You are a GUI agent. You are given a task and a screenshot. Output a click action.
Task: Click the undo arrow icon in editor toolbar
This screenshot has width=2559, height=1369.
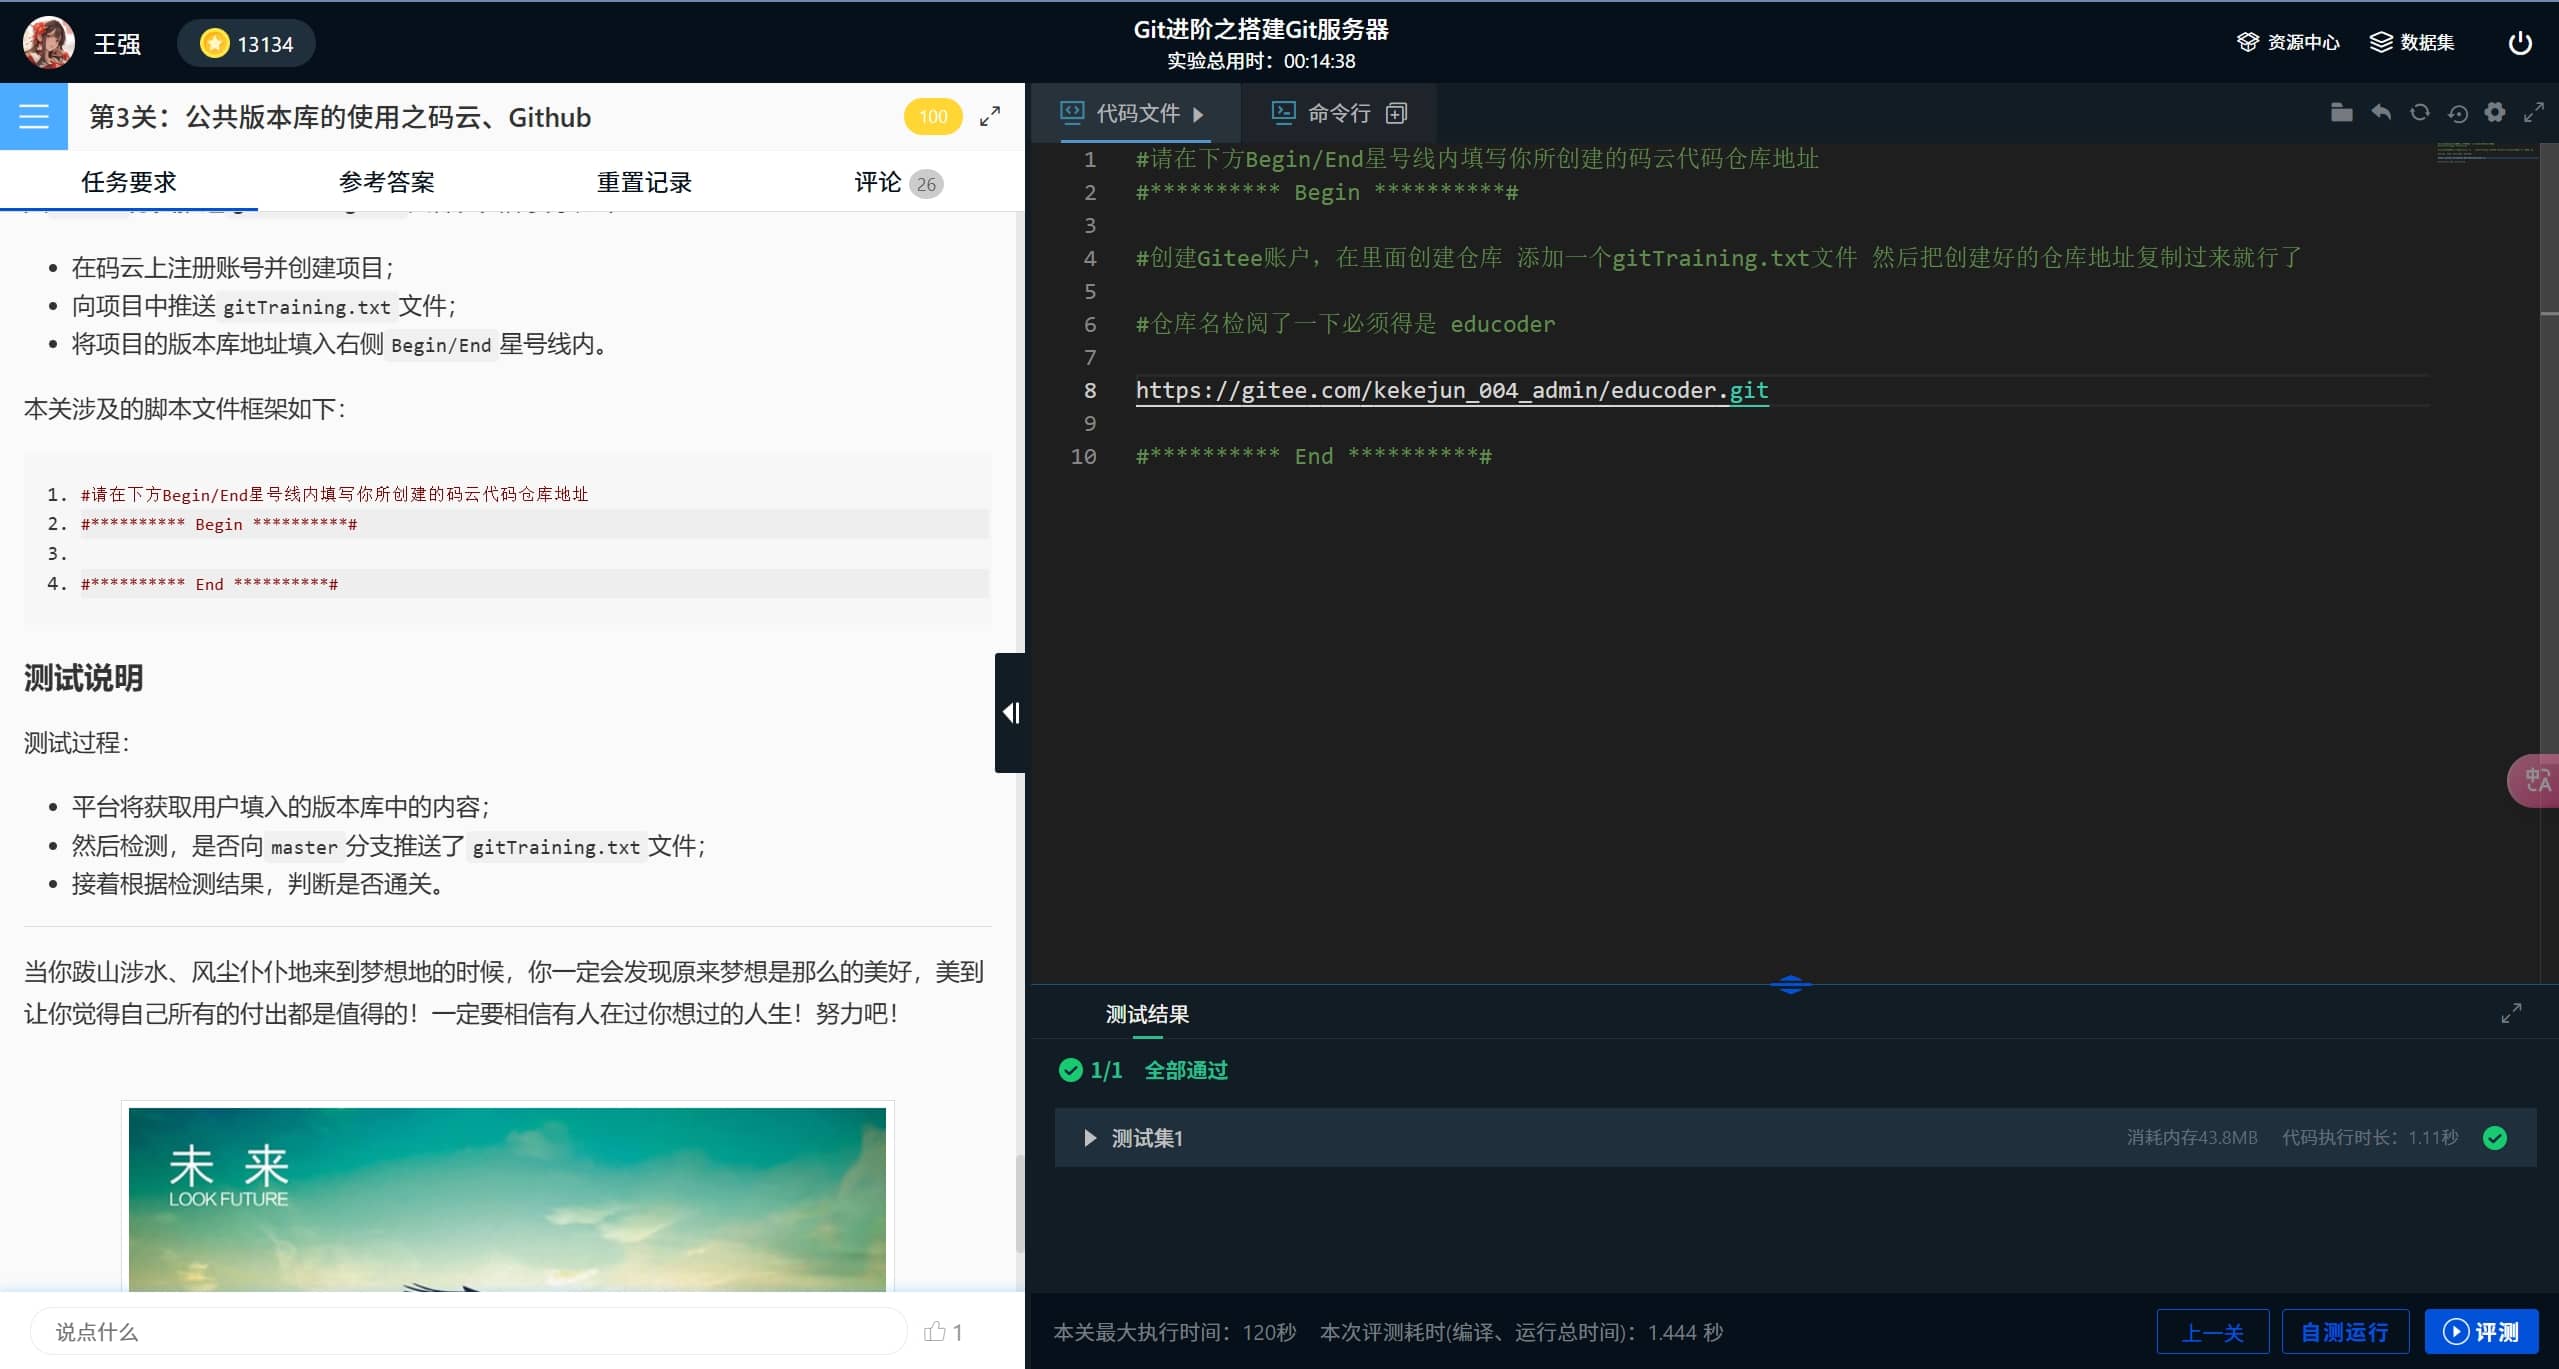(2381, 112)
